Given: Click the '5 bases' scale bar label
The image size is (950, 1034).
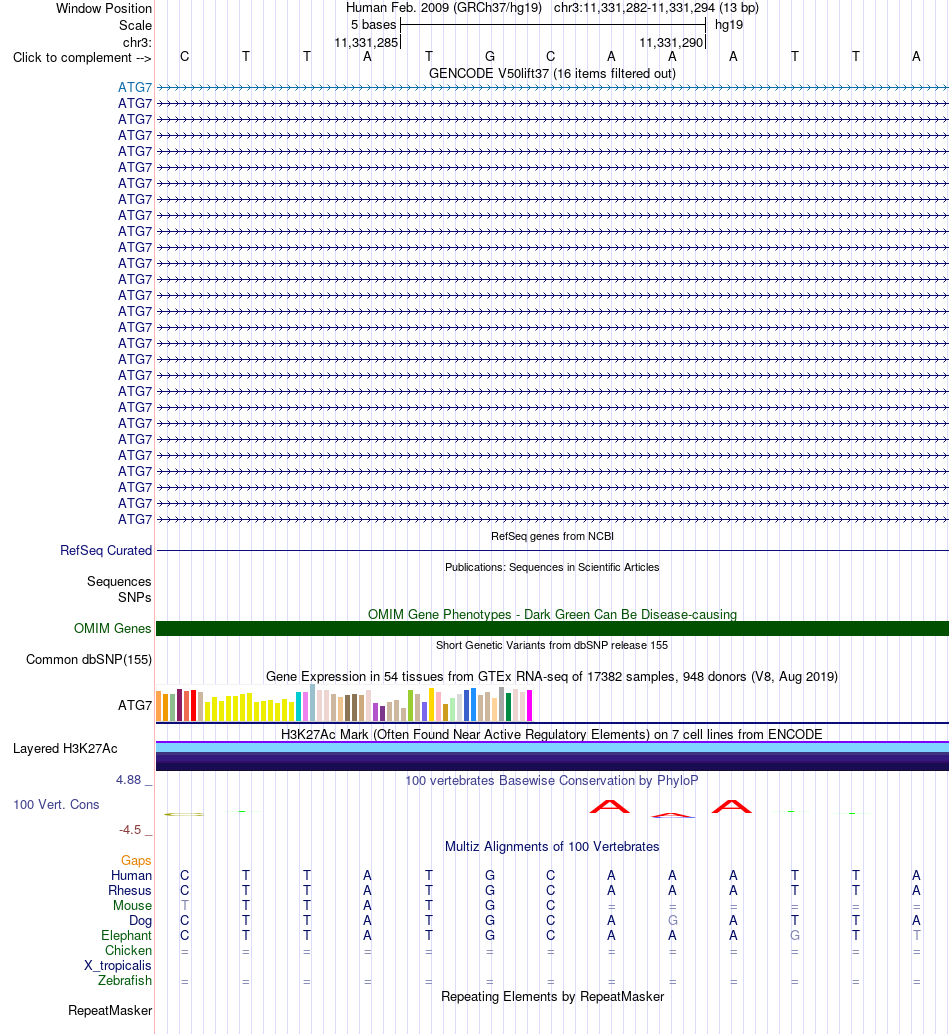Looking at the screenshot, I should point(373,25).
